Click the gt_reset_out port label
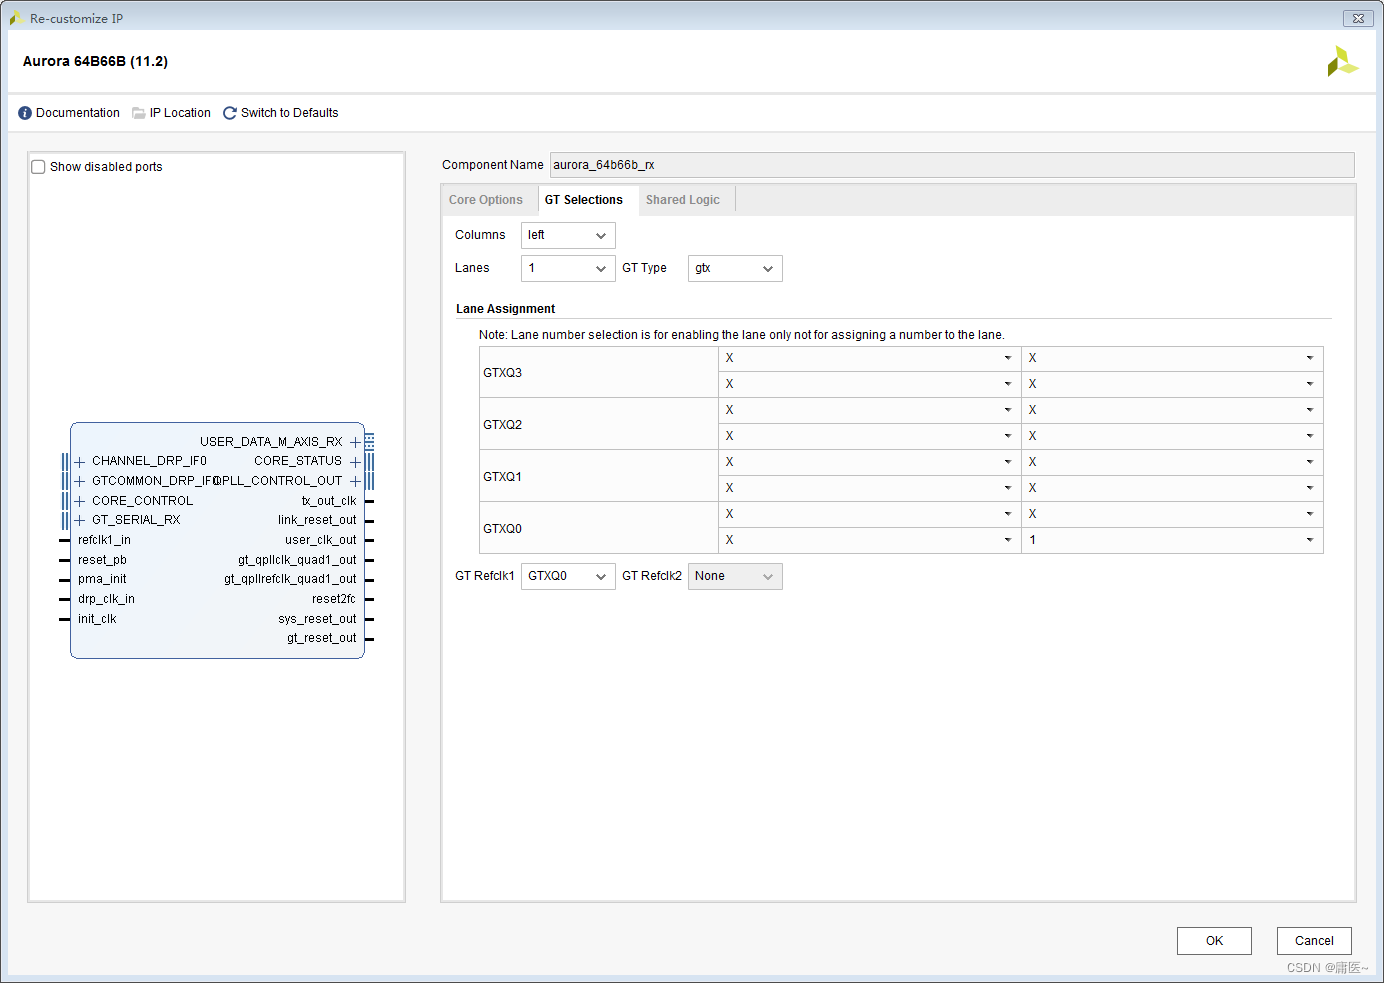Screen dimensions: 1384x983 [x=322, y=638]
